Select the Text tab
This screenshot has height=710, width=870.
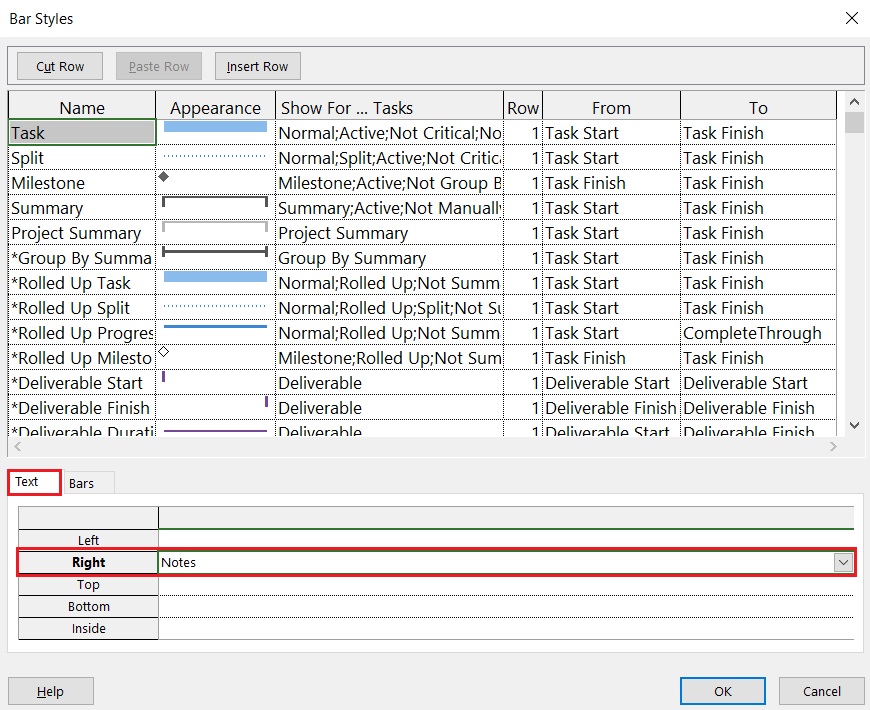(27, 482)
